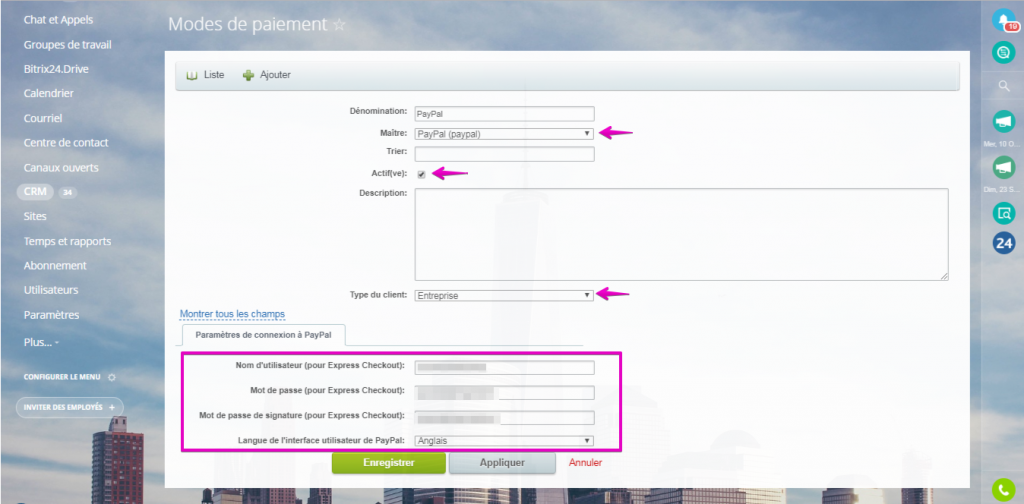Open Abonnement in sidebar
This screenshot has height=504, width=1024.
tap(55, 266)
